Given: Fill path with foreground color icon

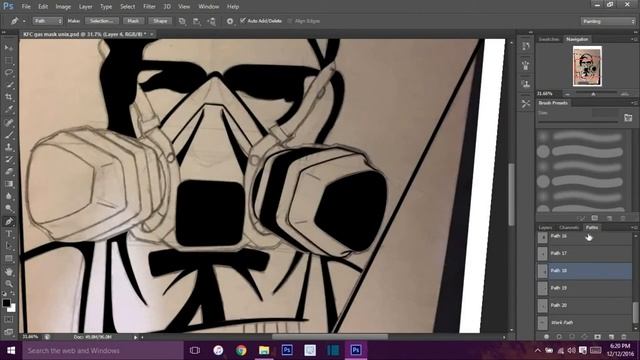Looking at the screenshot, I should [x=546, y=337].
